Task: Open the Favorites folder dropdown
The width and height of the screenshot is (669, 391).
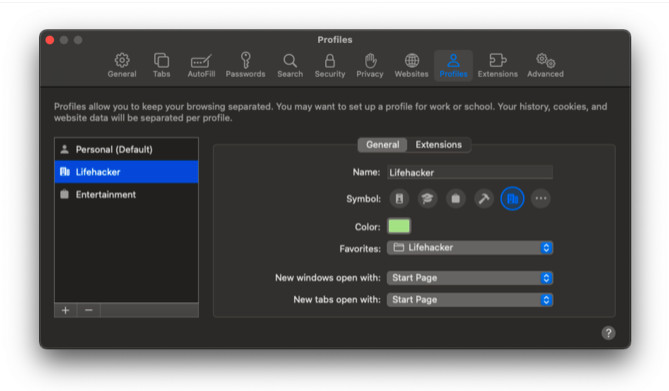Action: point(470,248)
